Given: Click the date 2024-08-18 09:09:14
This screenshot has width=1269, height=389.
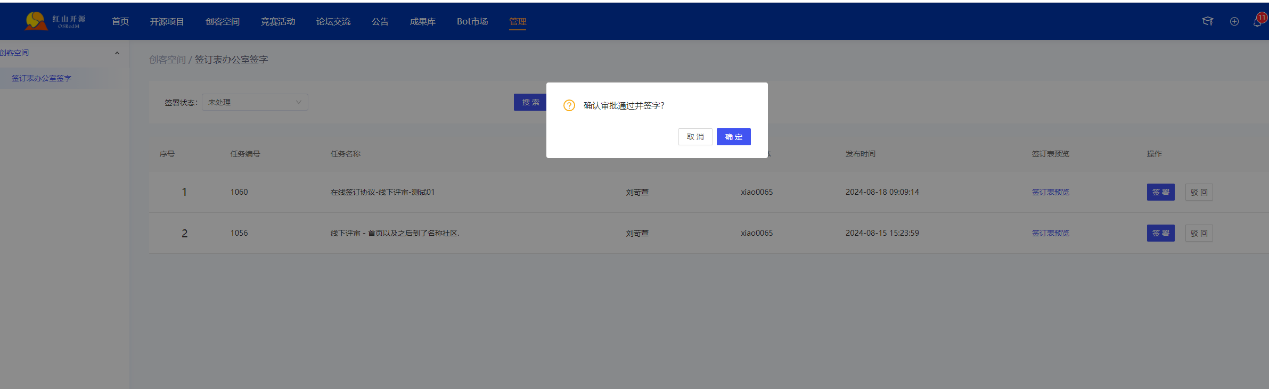Looking at the screenshot, I should pos(882,192).
